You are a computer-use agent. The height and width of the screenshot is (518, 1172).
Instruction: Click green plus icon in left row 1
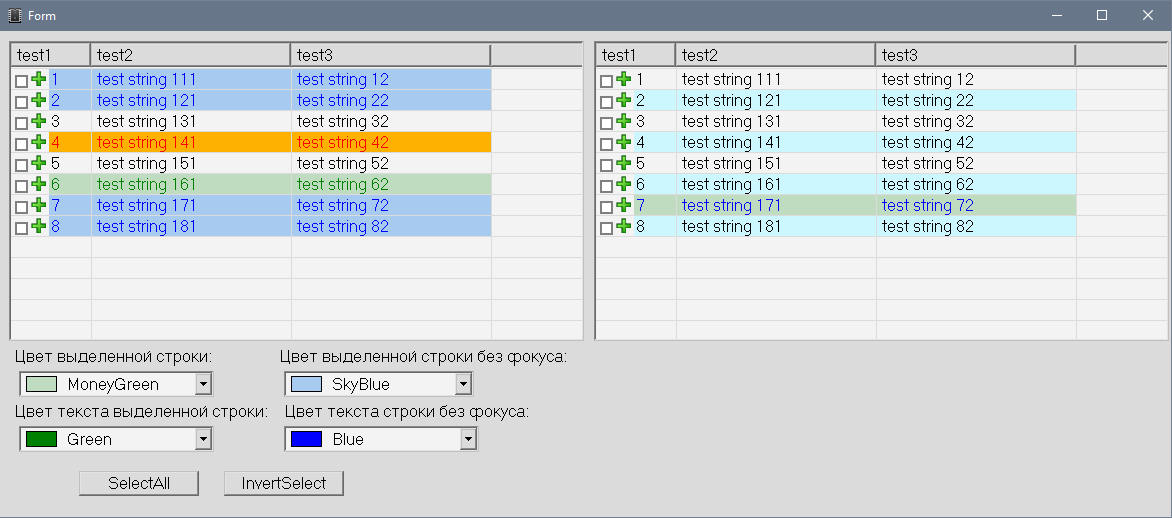(39, 79)
